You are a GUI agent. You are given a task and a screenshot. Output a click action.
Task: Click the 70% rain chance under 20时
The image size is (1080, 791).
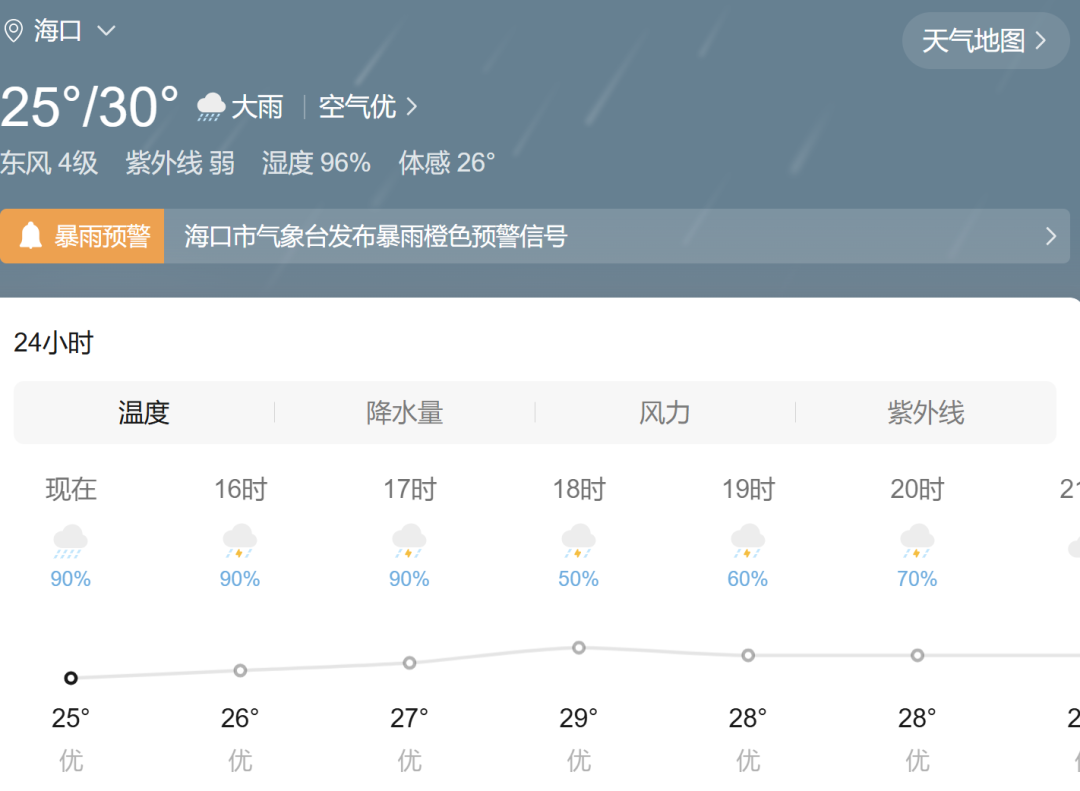pyautogui.click(x=917, y=579)
